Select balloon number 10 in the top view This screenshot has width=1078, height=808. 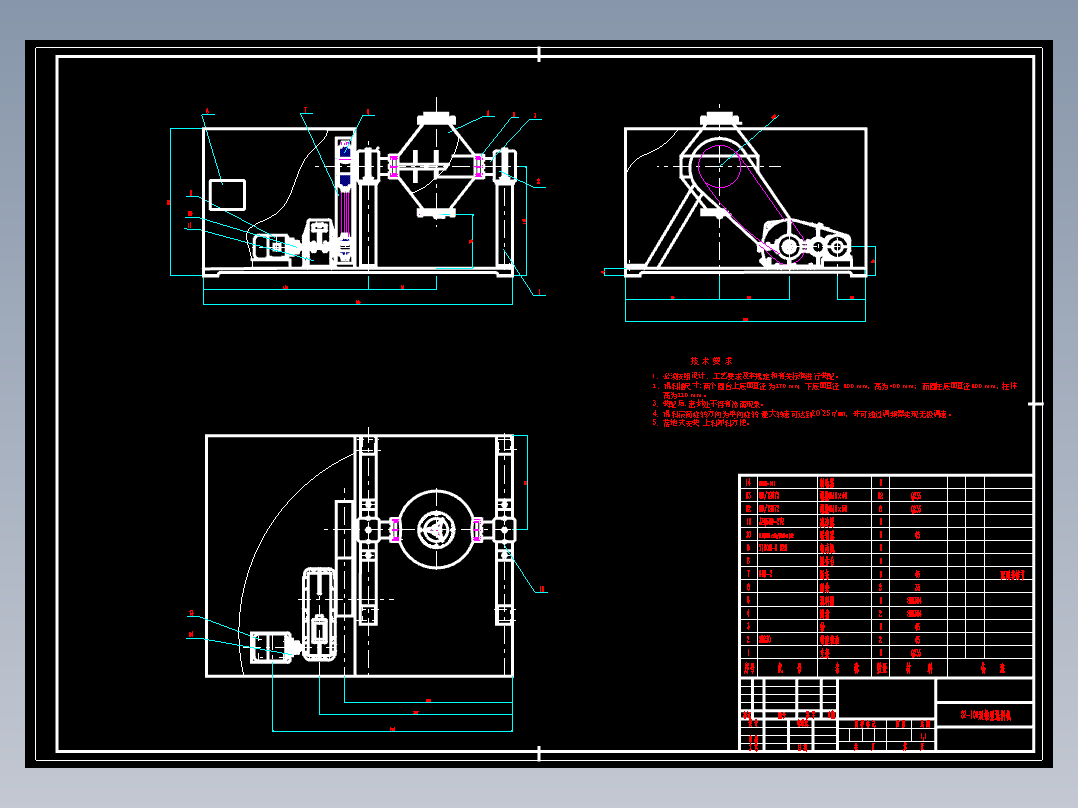coord(542,589)
